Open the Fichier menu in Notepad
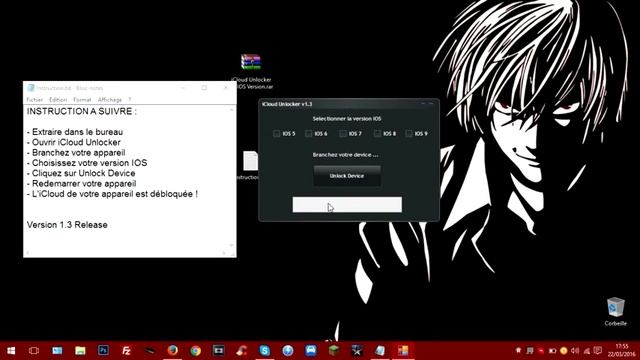The height and width of the screenshot is (360, 640). 35,100
